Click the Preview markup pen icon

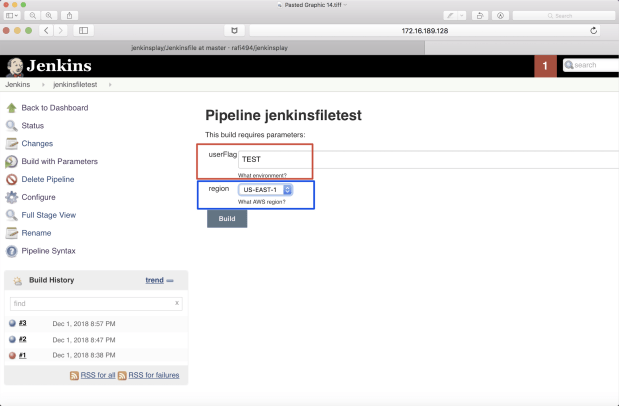[x=450, y=16]
